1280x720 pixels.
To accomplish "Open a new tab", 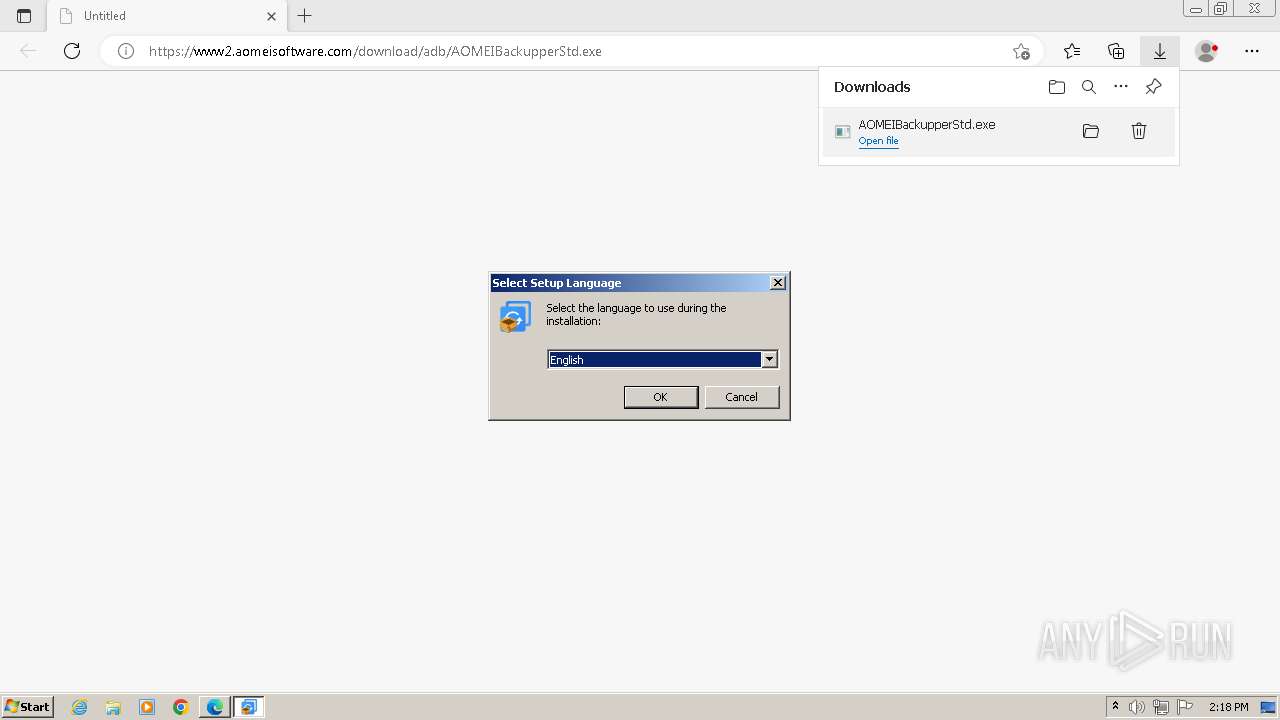I will [x=305, y=16].
